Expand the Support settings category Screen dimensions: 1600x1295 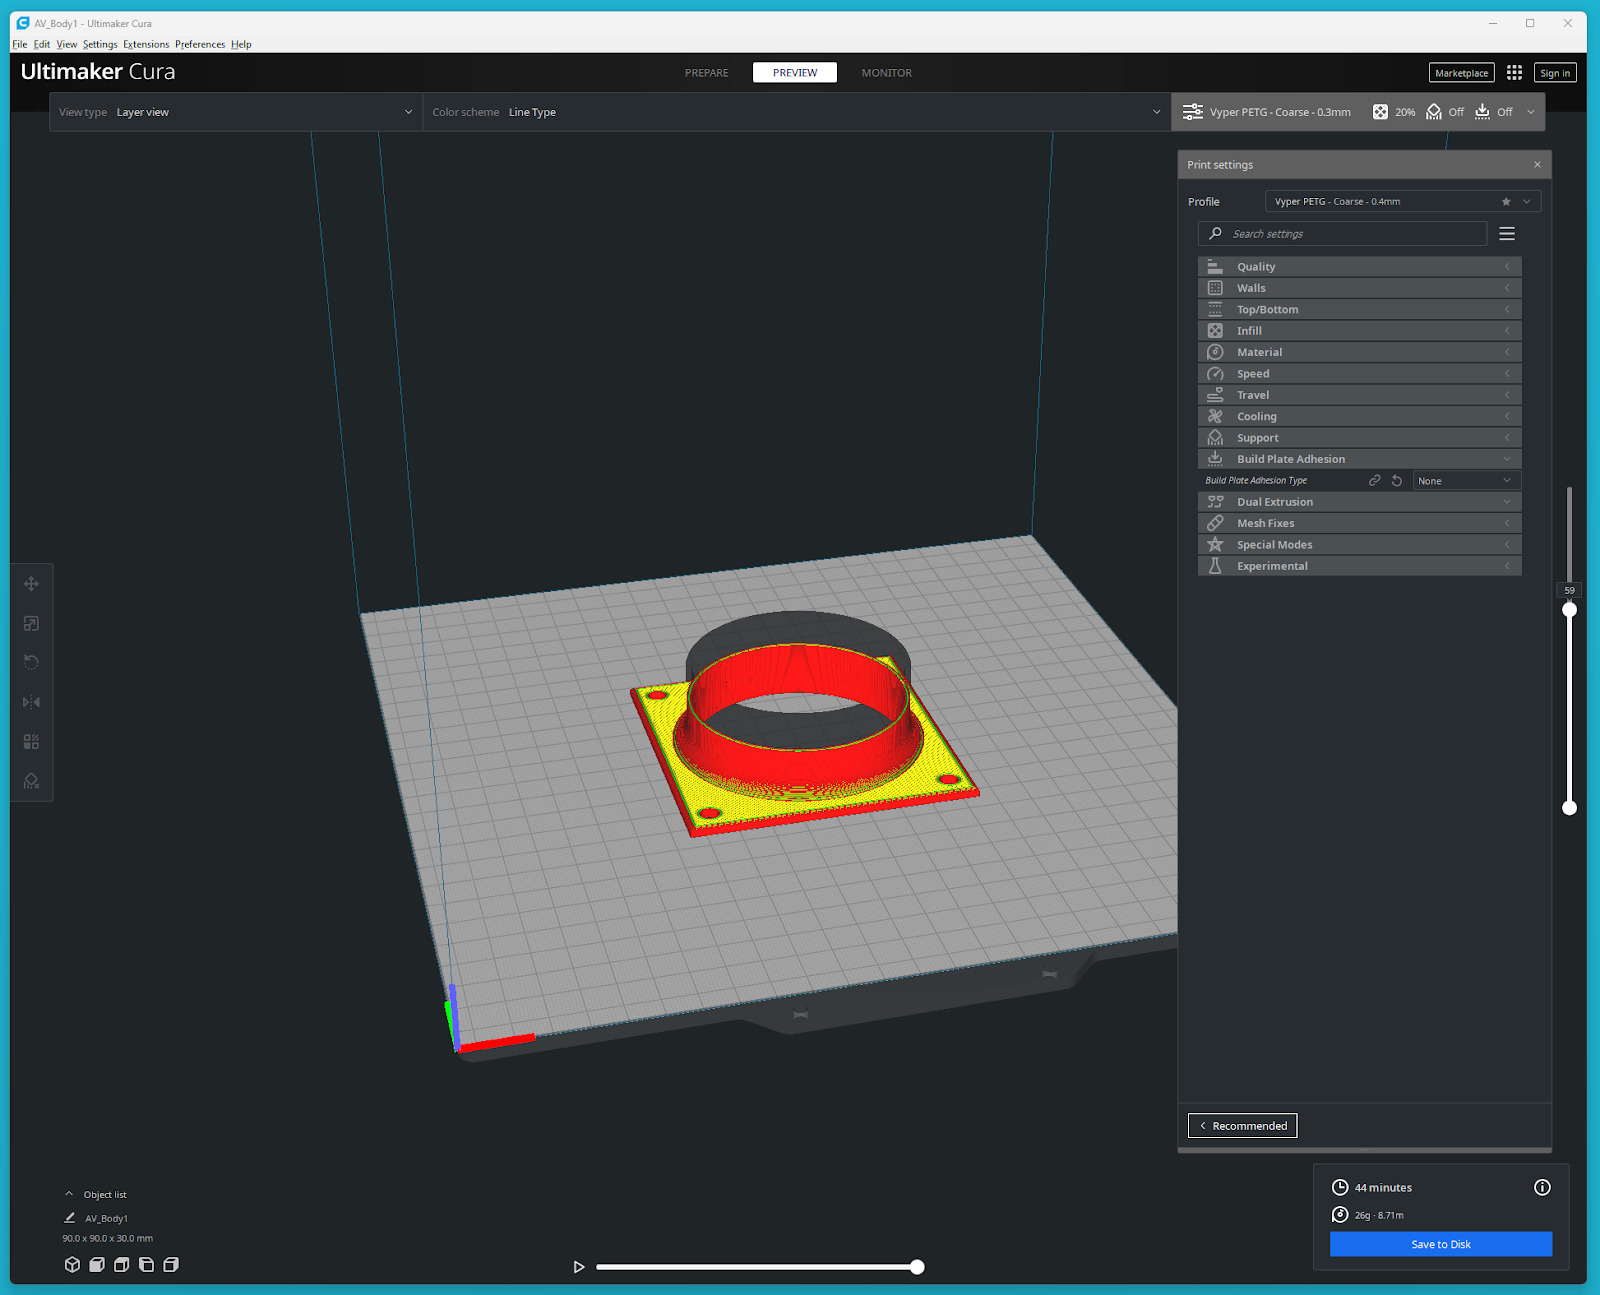[x=1359, y=438]
